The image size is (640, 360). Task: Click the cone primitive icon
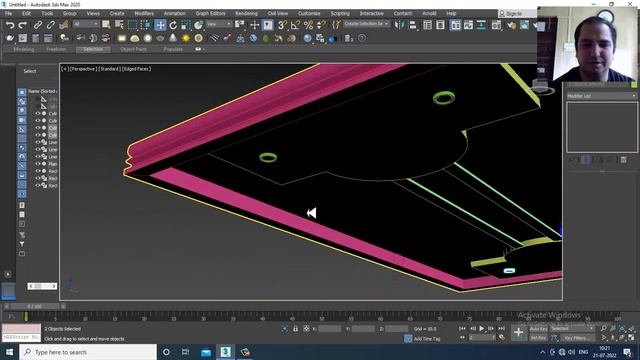coord(173,38)
